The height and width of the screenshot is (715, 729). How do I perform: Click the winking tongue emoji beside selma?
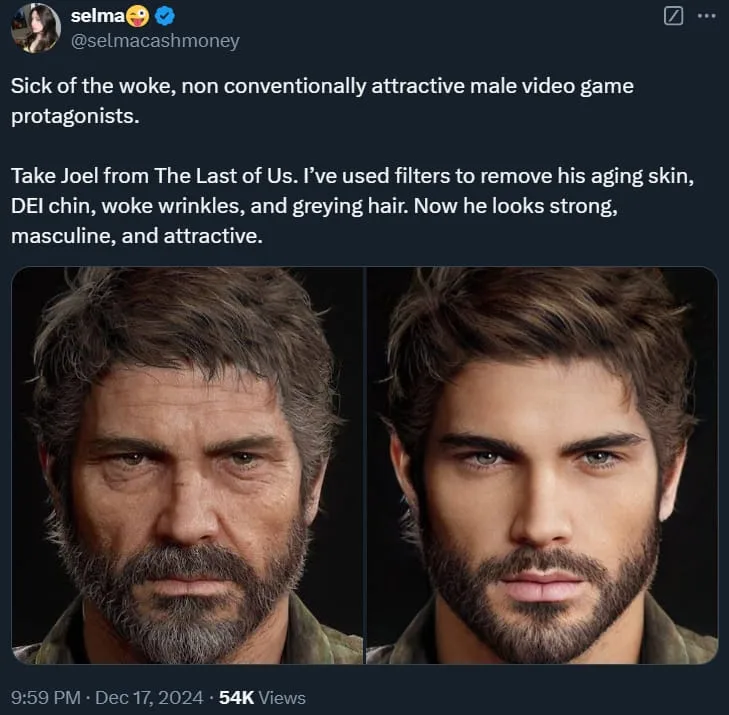coord(138,16)
